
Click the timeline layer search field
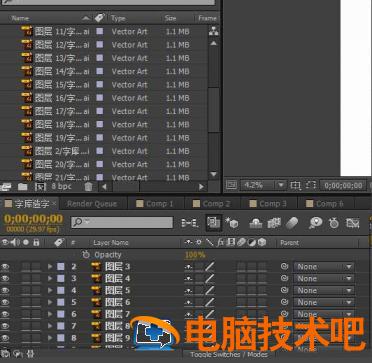coord(122,222)
